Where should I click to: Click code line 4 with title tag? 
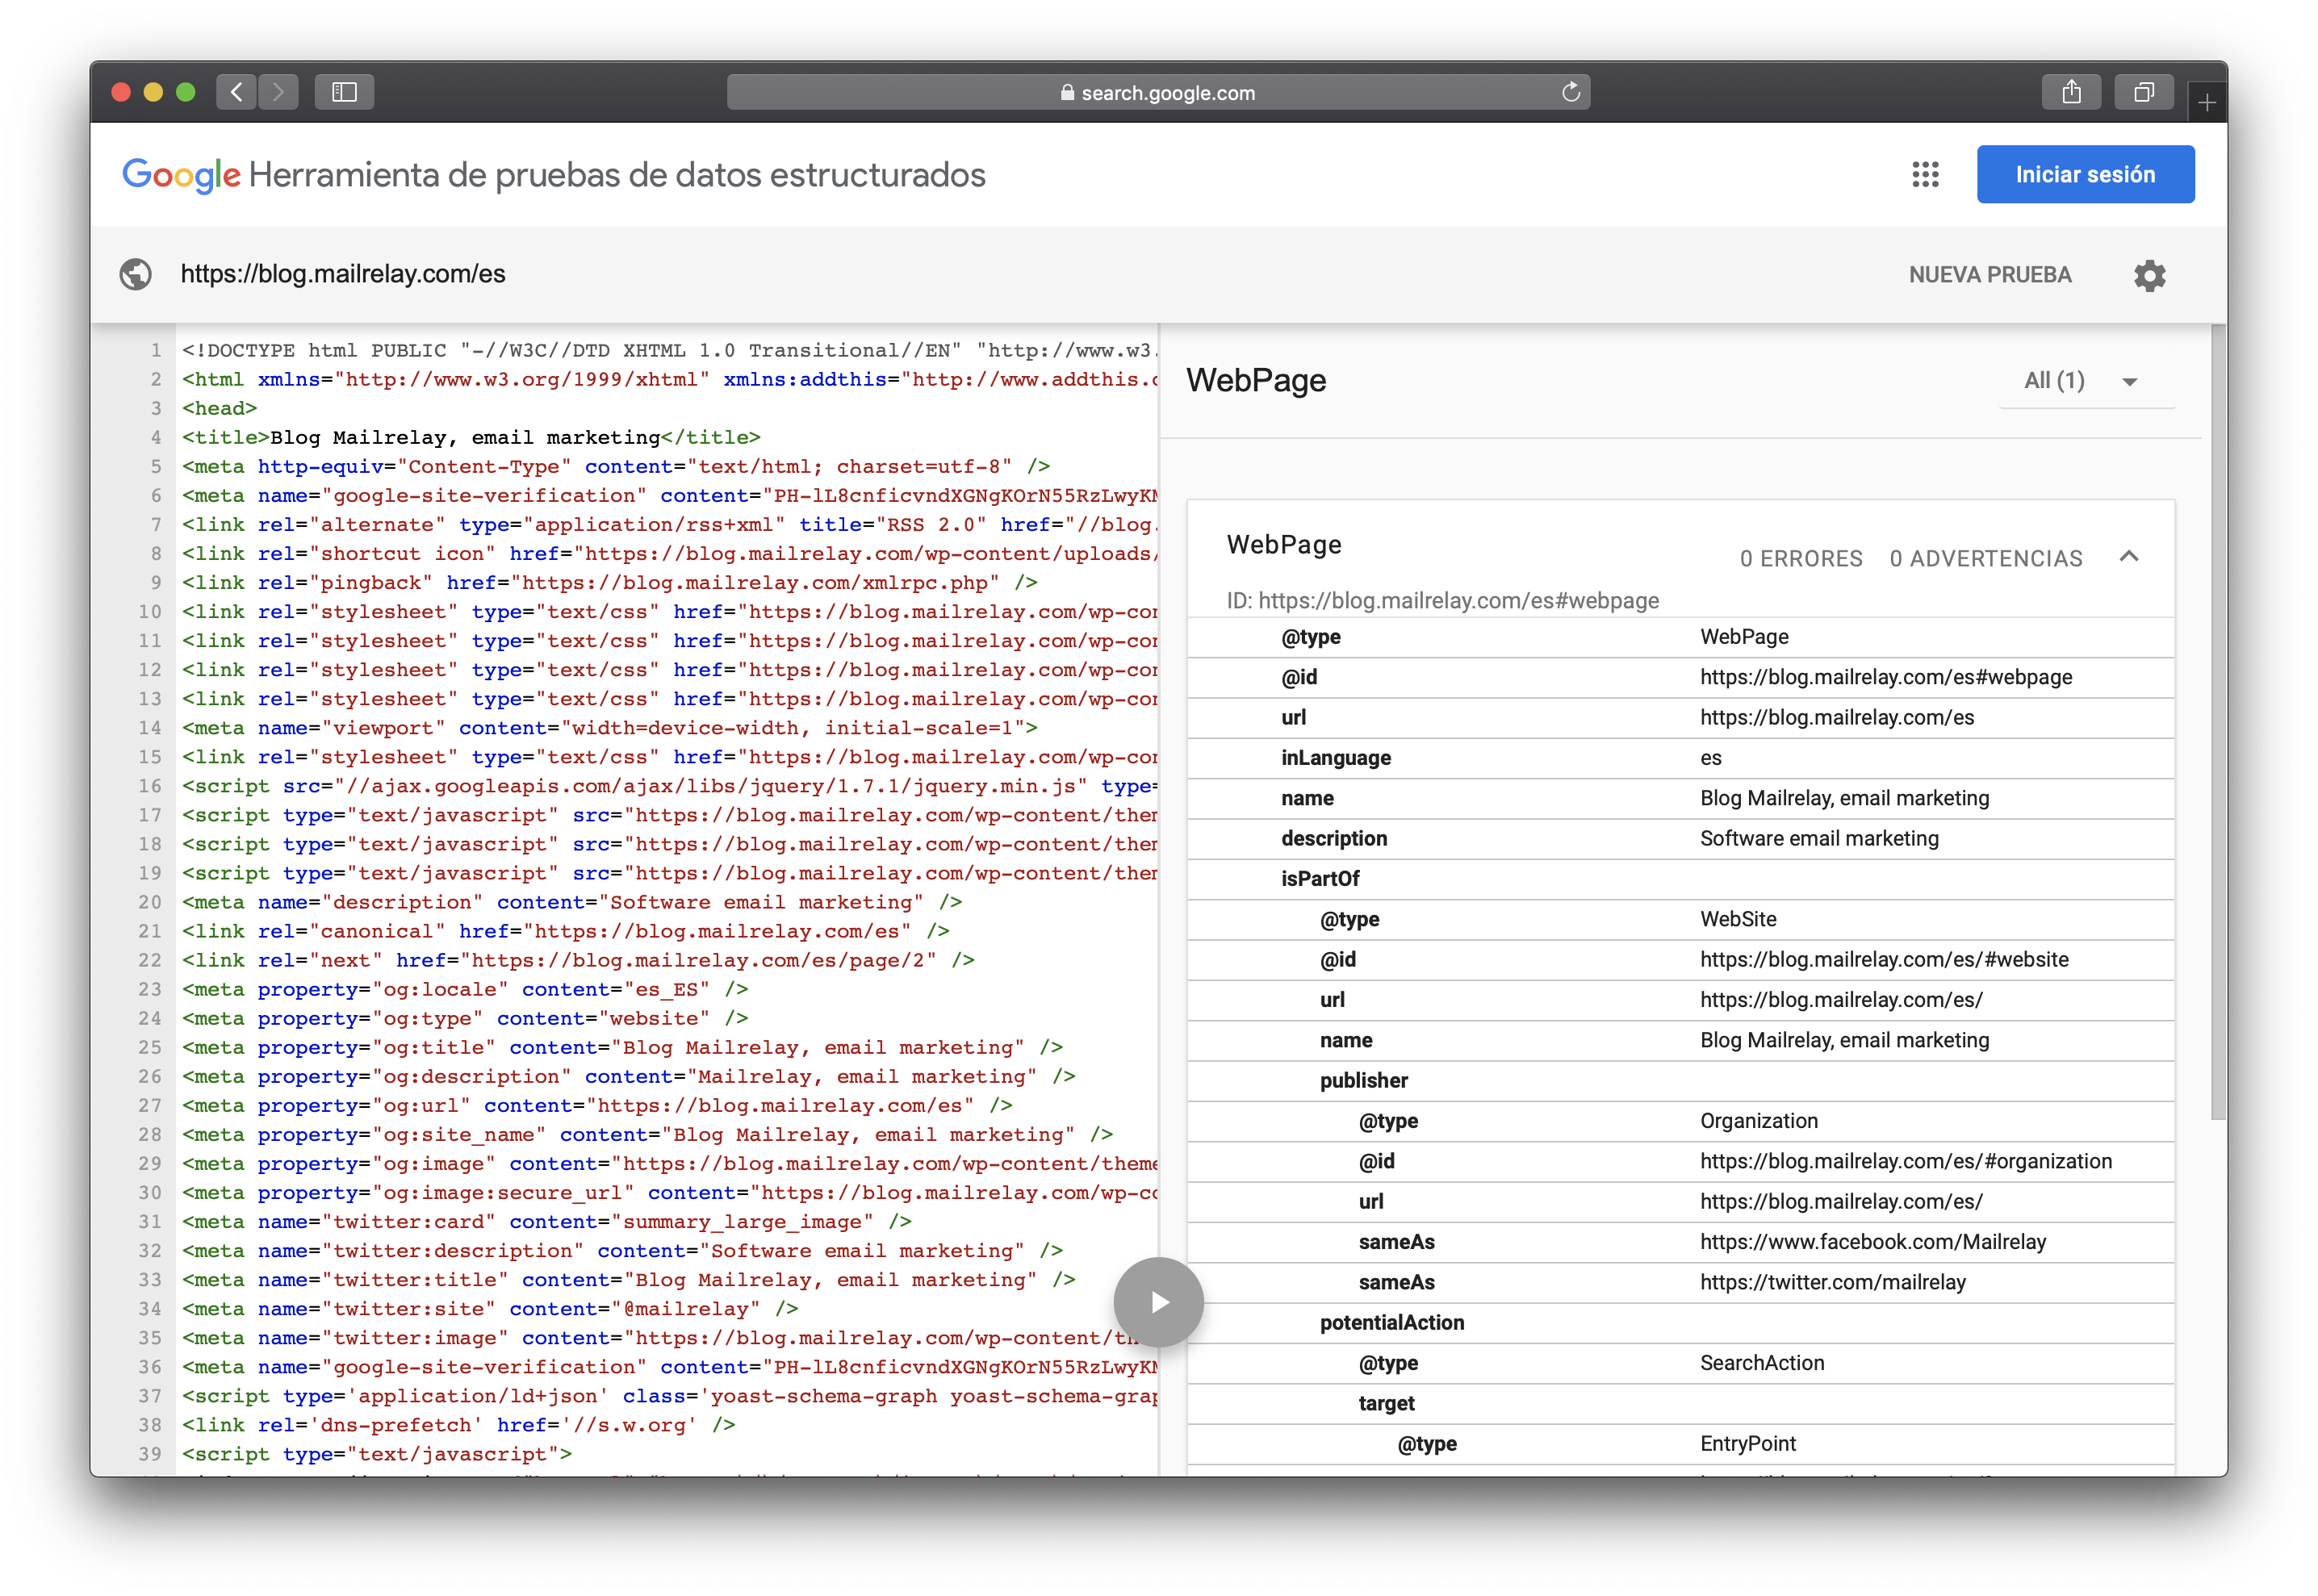[471, 437]
